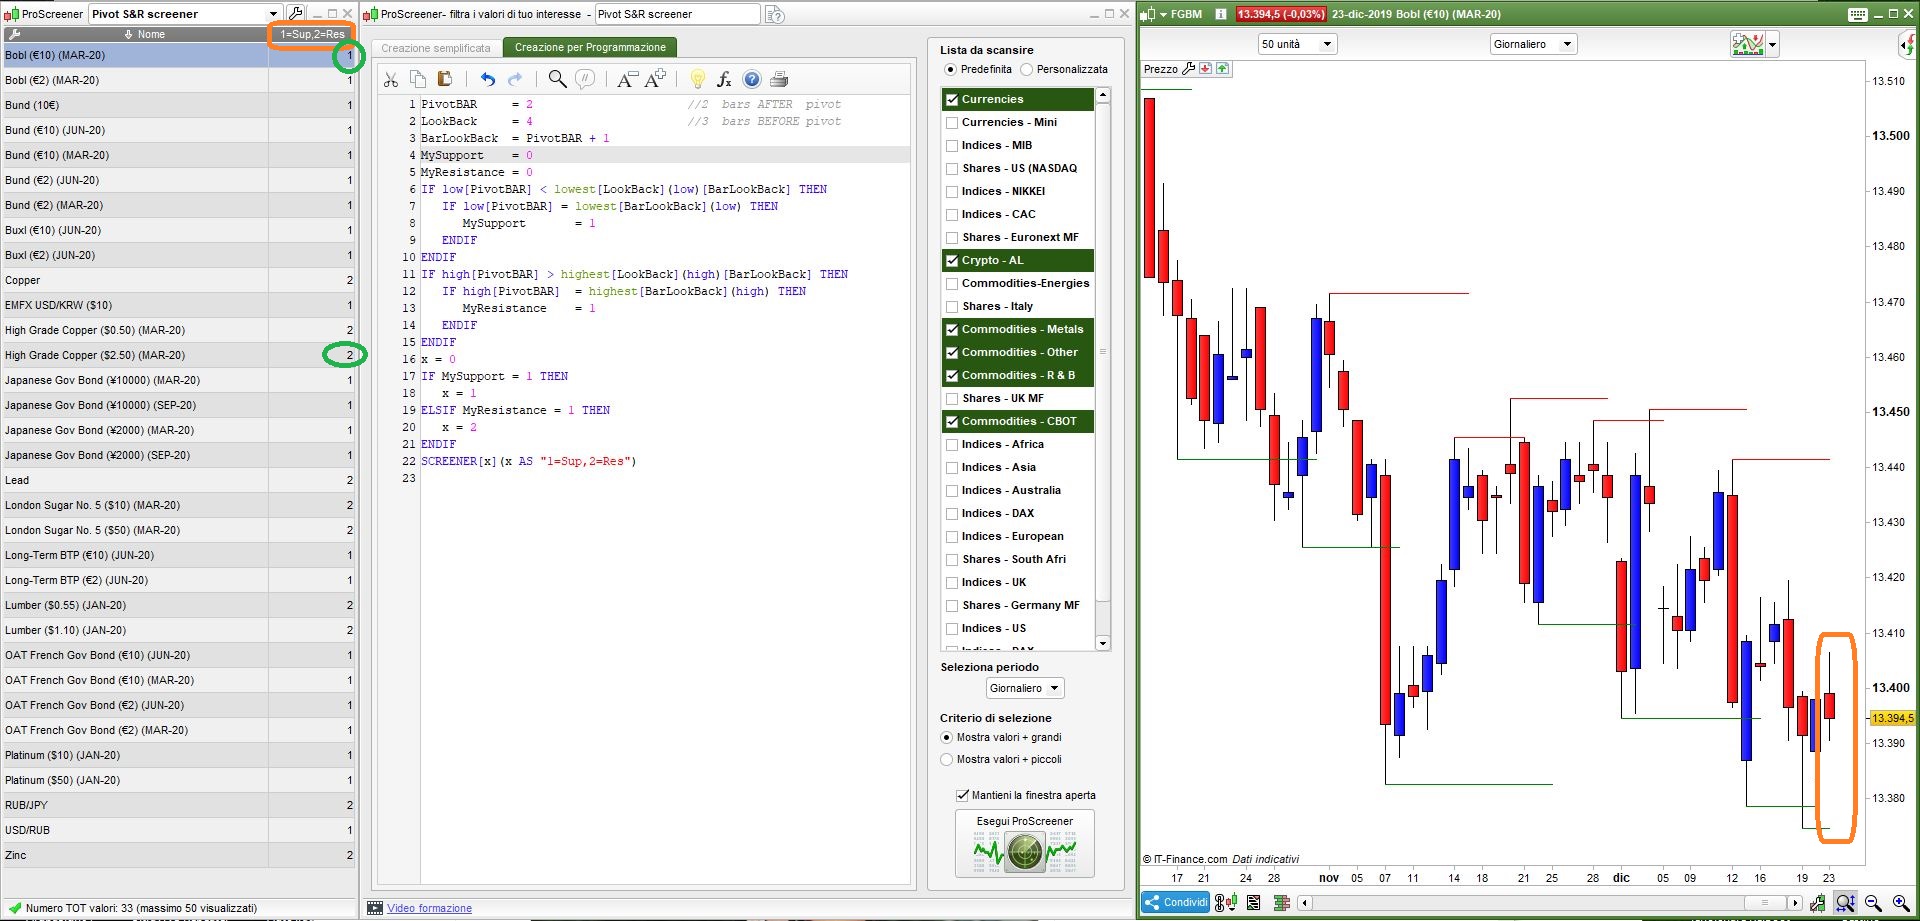
Task: Insert a function using the fx icon
Action: [725, 79]
